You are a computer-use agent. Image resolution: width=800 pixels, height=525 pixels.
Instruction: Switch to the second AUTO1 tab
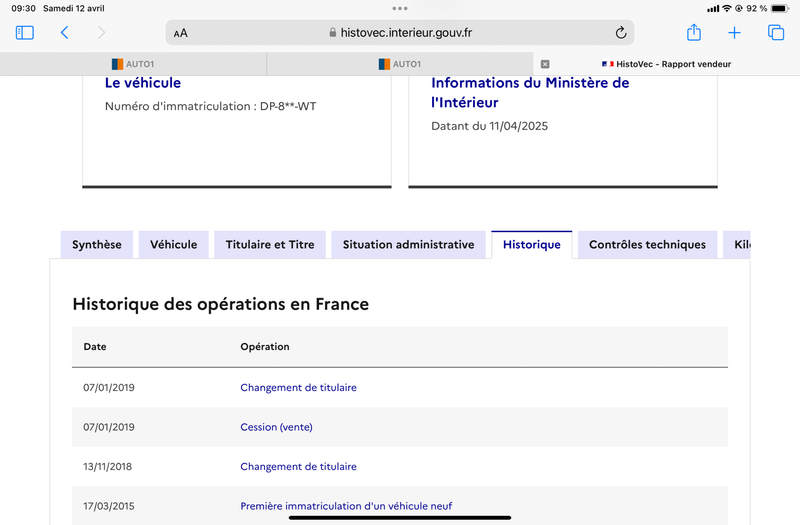400,64
